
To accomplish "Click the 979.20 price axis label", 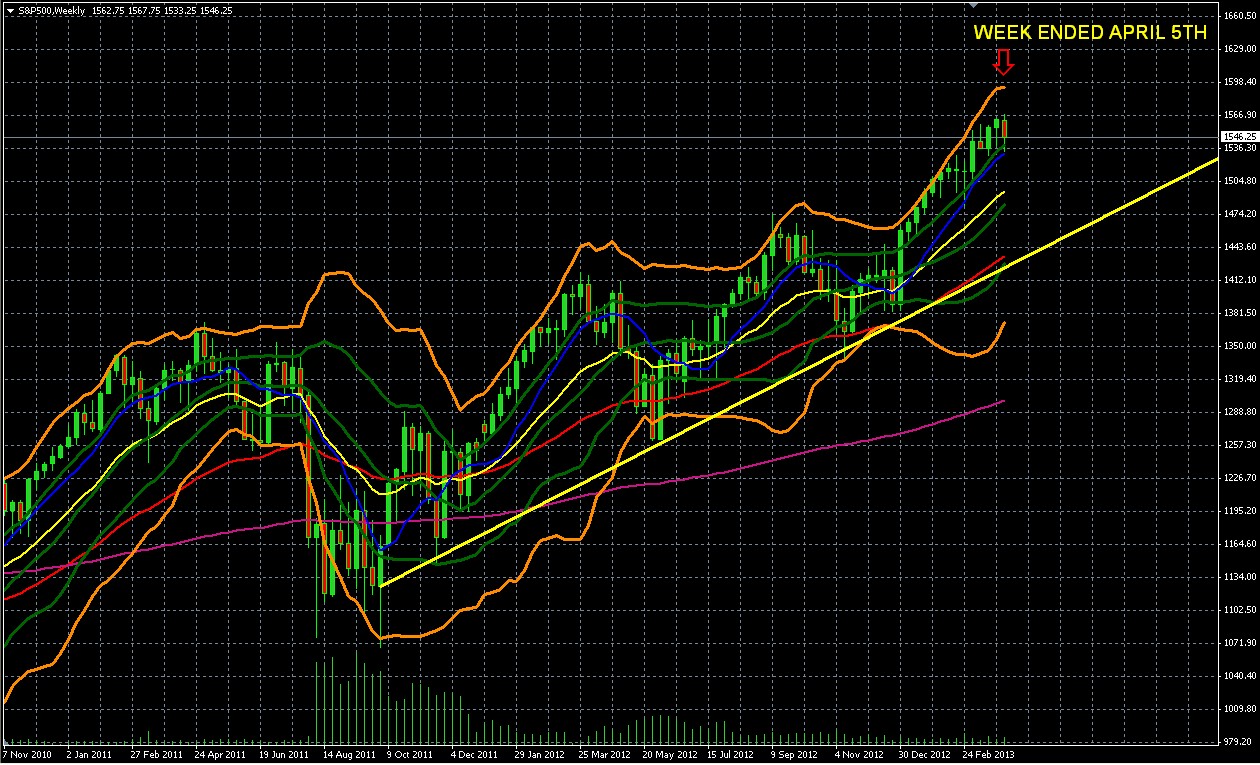I will pos(1239,741).
